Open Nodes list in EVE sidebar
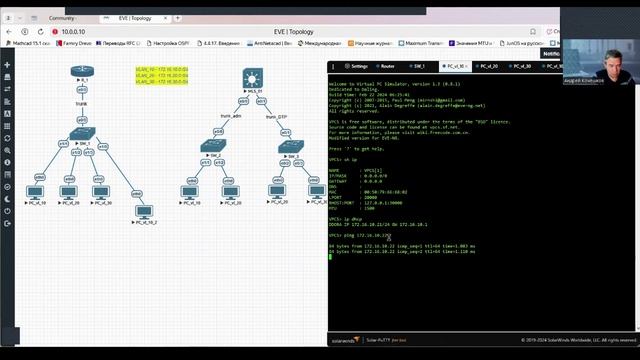The height and width of the screenshot is (360, 640). (7, 77)
